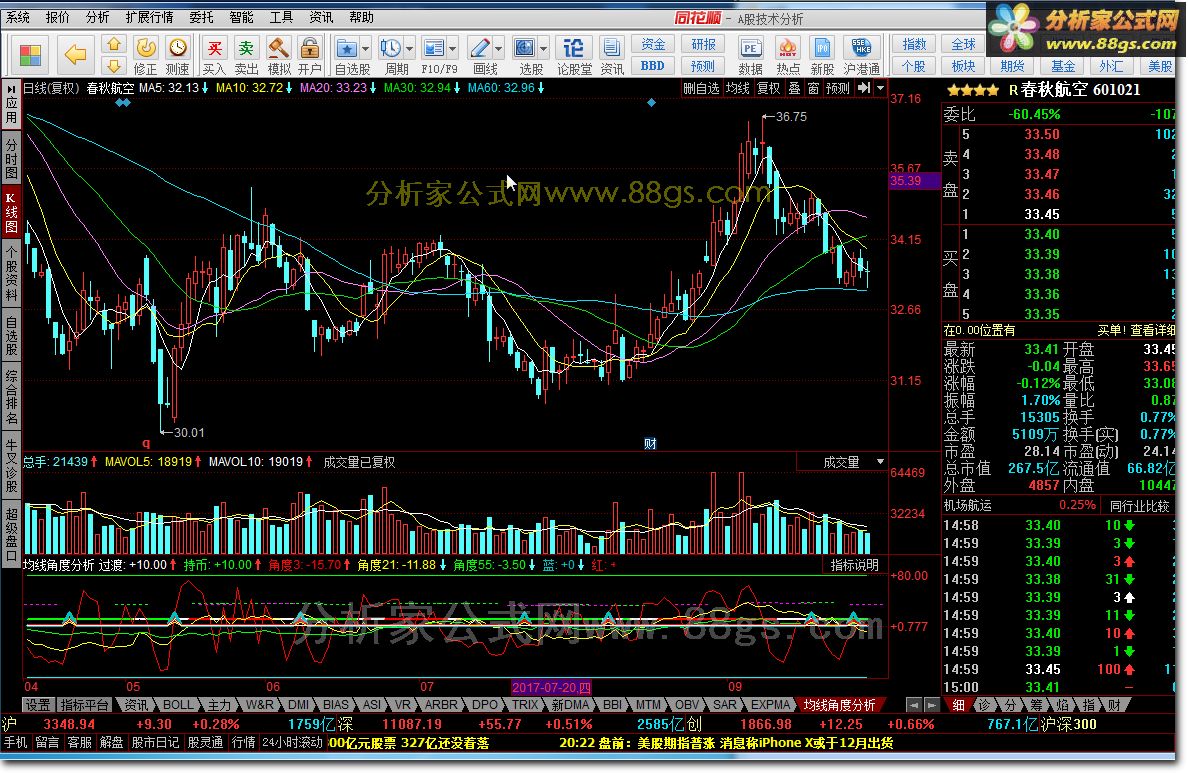The height and width of the screenshot is (773, 1188).
Task: Toggle 叠 overlay mode
Action: pos(794,88)
